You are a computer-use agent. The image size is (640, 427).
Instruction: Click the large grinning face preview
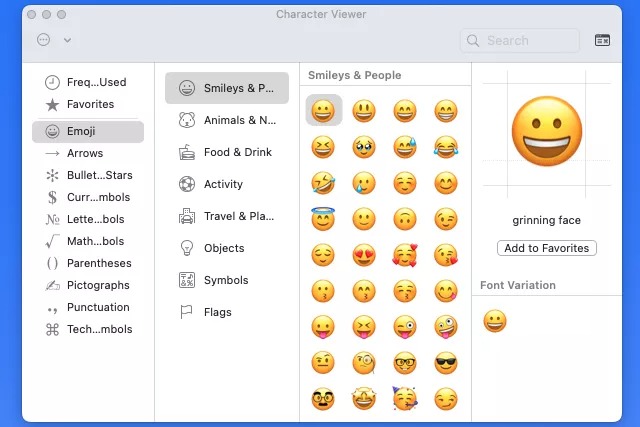pos(547,131)
